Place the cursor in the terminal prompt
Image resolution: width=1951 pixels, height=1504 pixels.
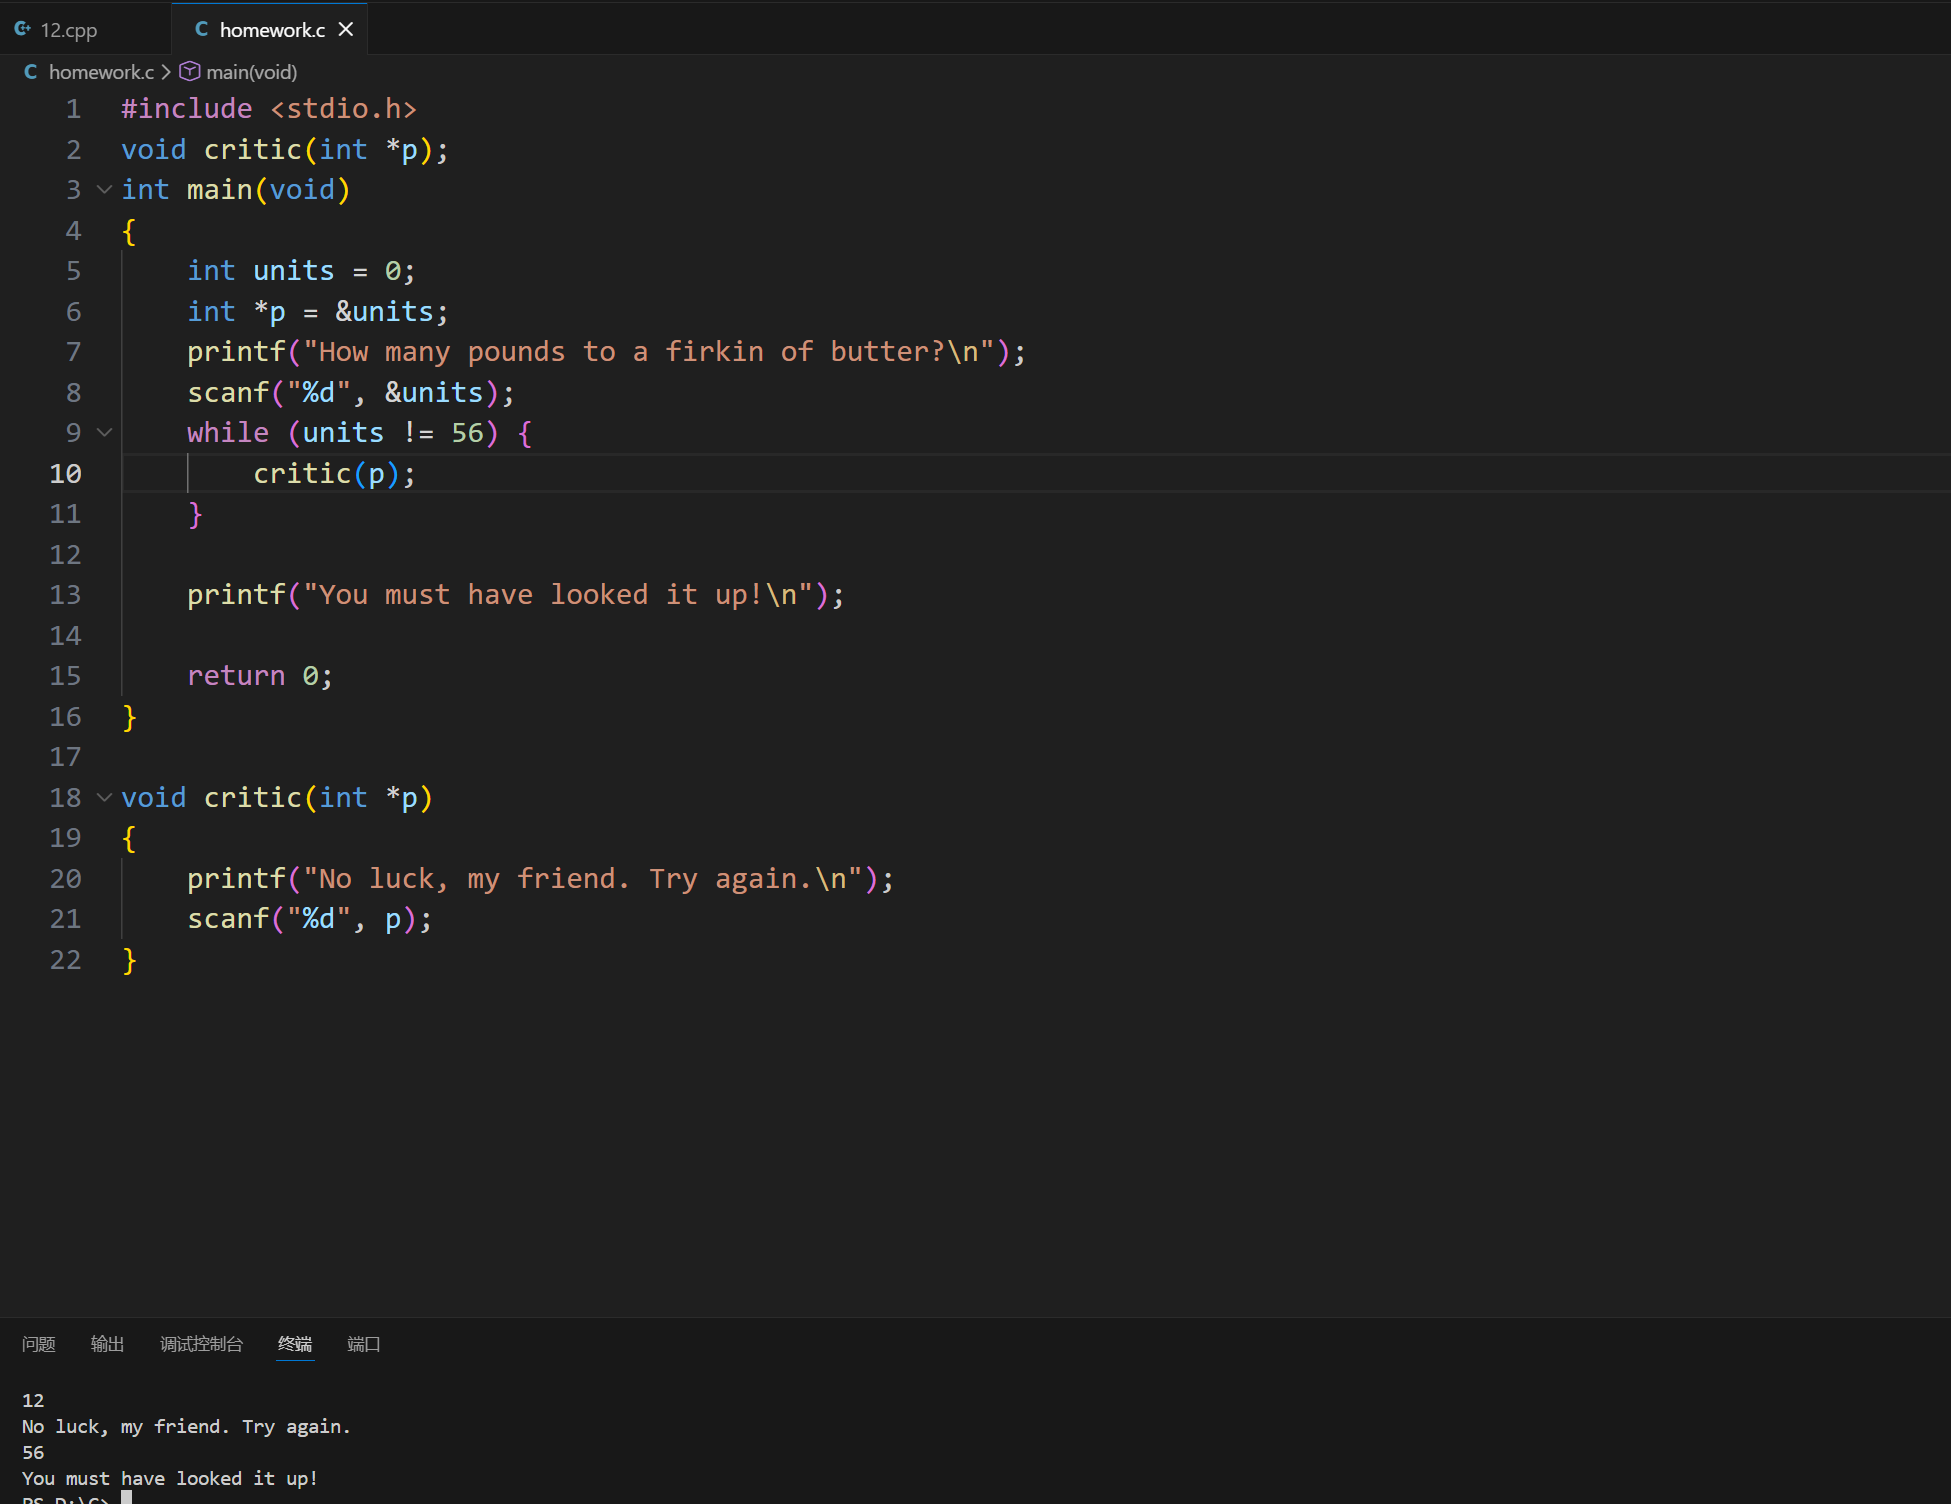[127, 1499]
